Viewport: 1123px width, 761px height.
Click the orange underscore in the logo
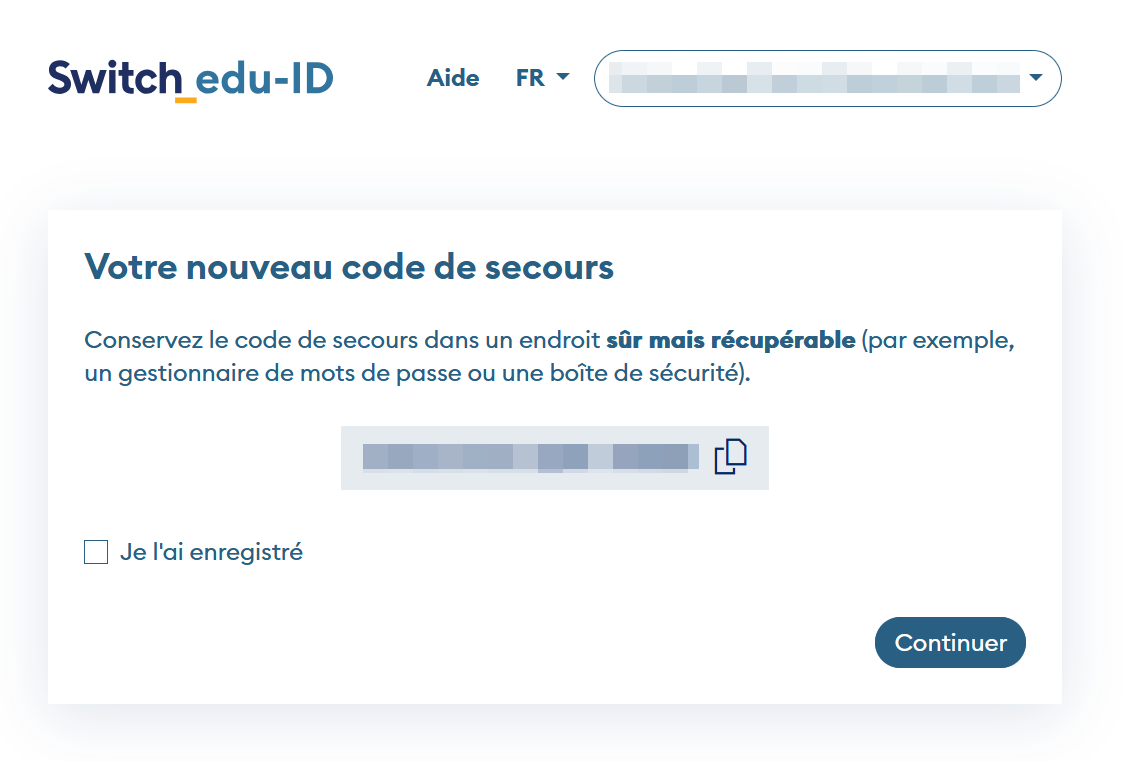(x=185, y=99)
